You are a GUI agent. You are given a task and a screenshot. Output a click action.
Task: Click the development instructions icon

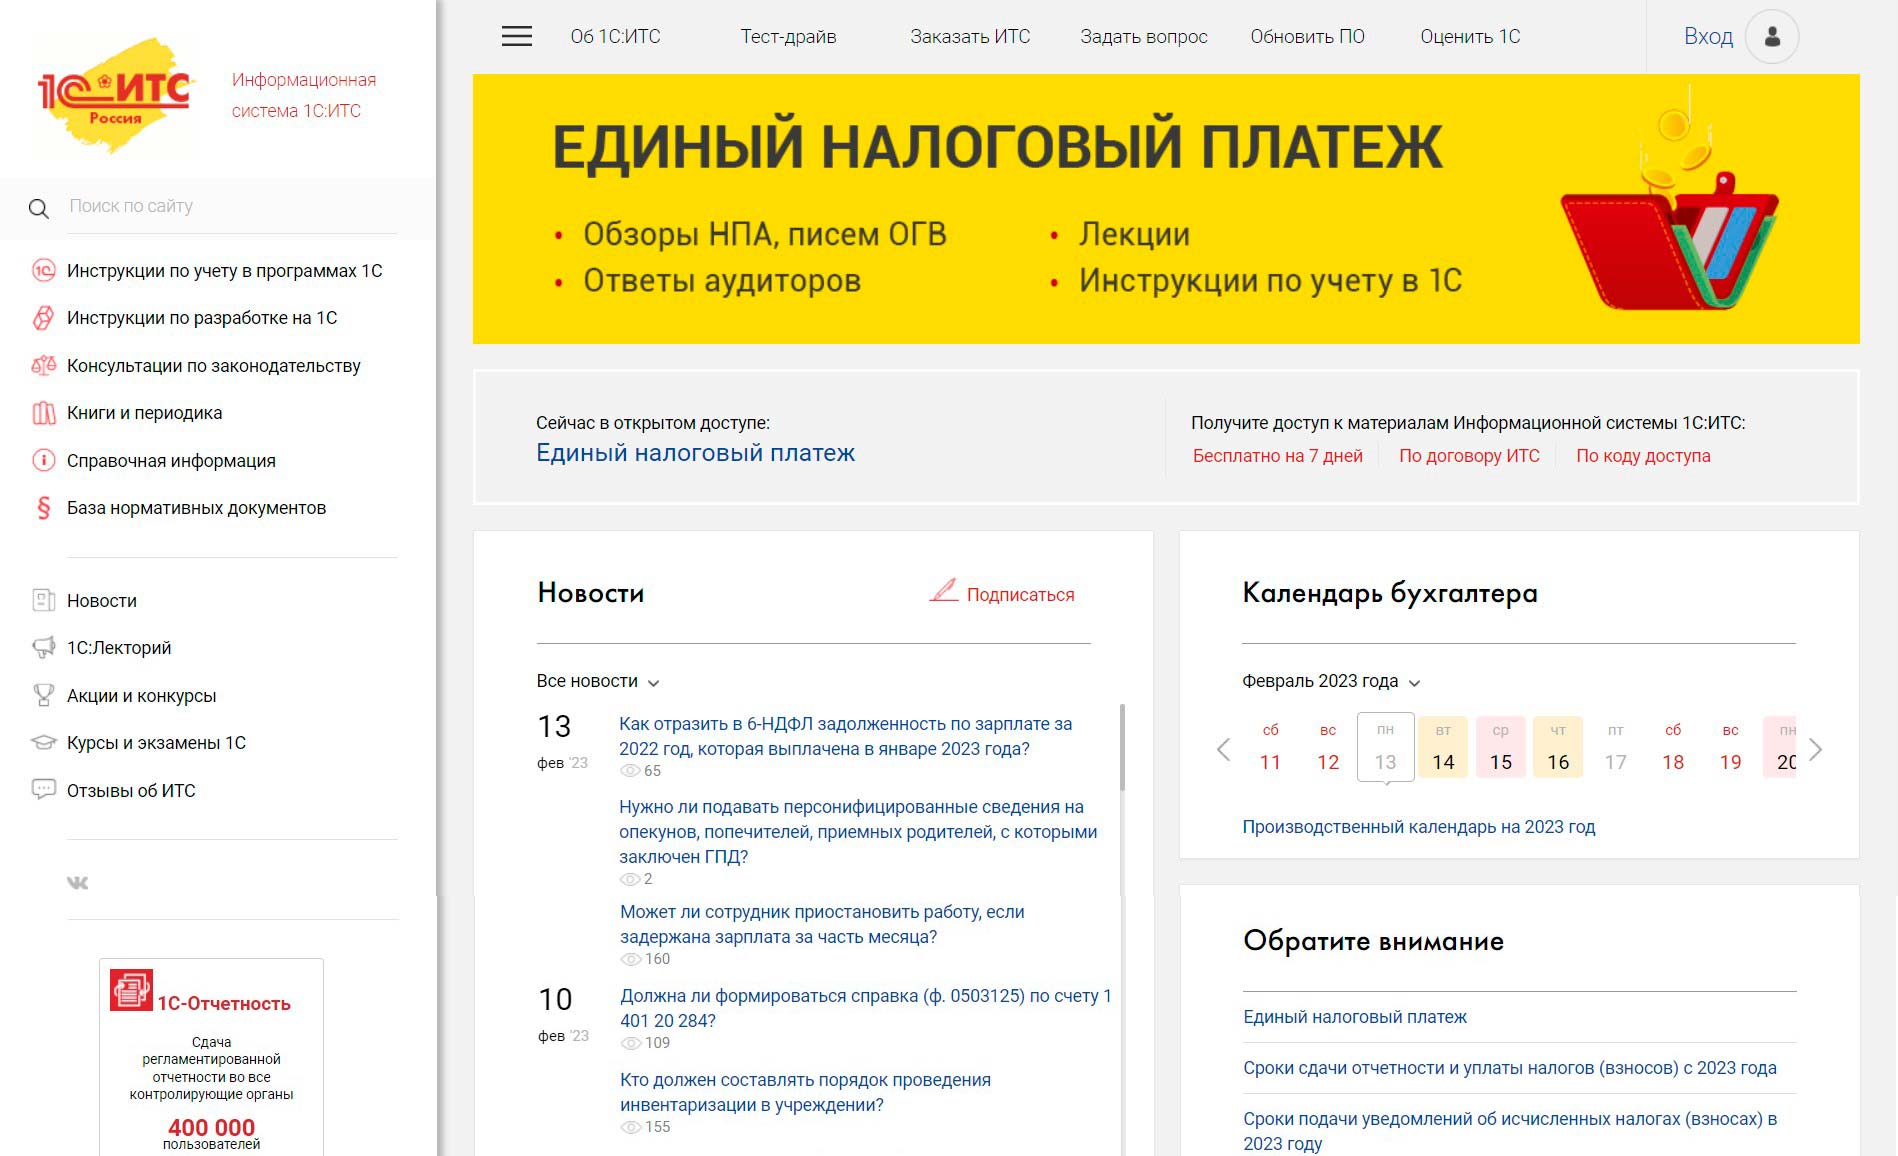43,318
